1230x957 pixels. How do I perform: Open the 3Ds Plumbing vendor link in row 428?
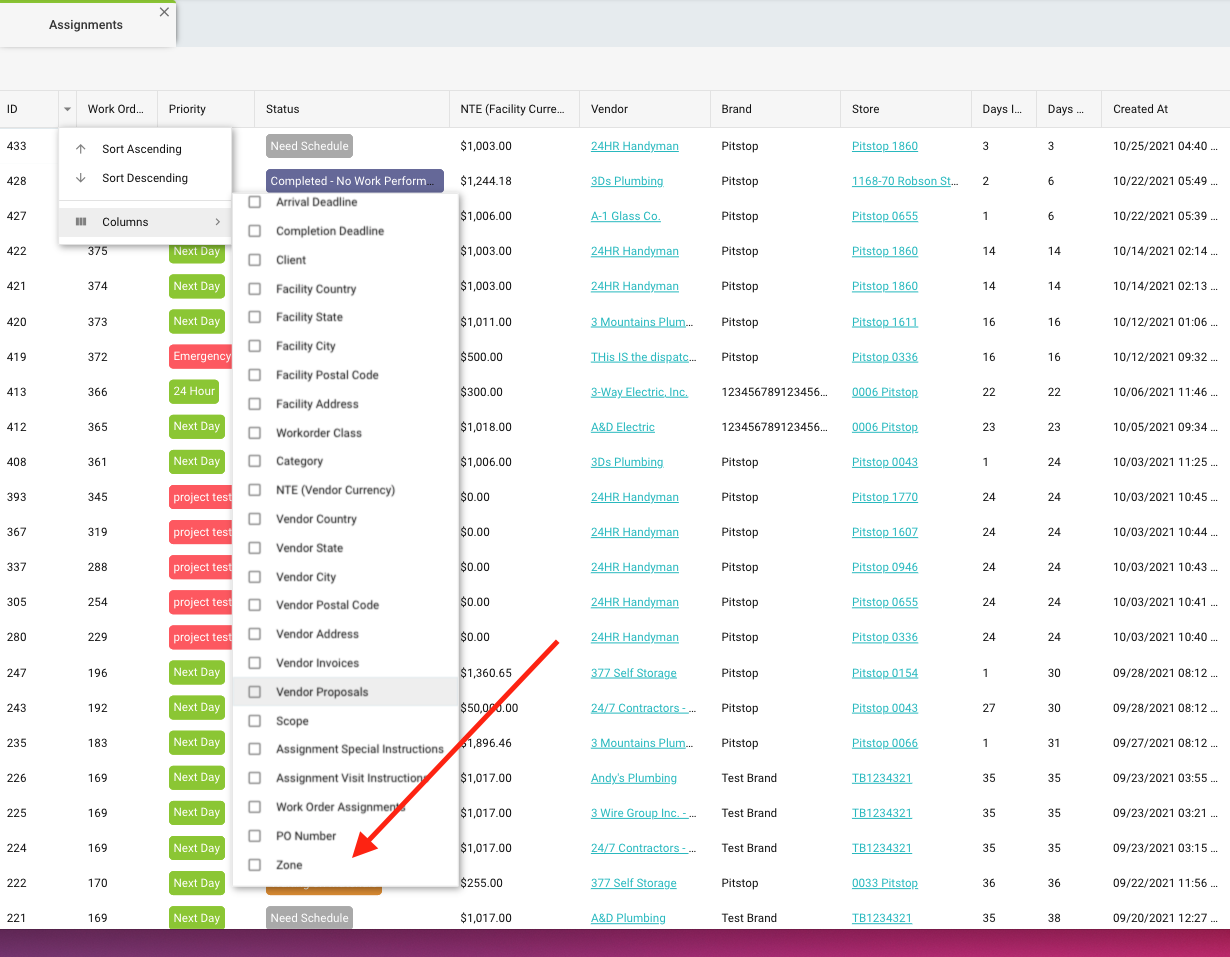coord(626,181)
